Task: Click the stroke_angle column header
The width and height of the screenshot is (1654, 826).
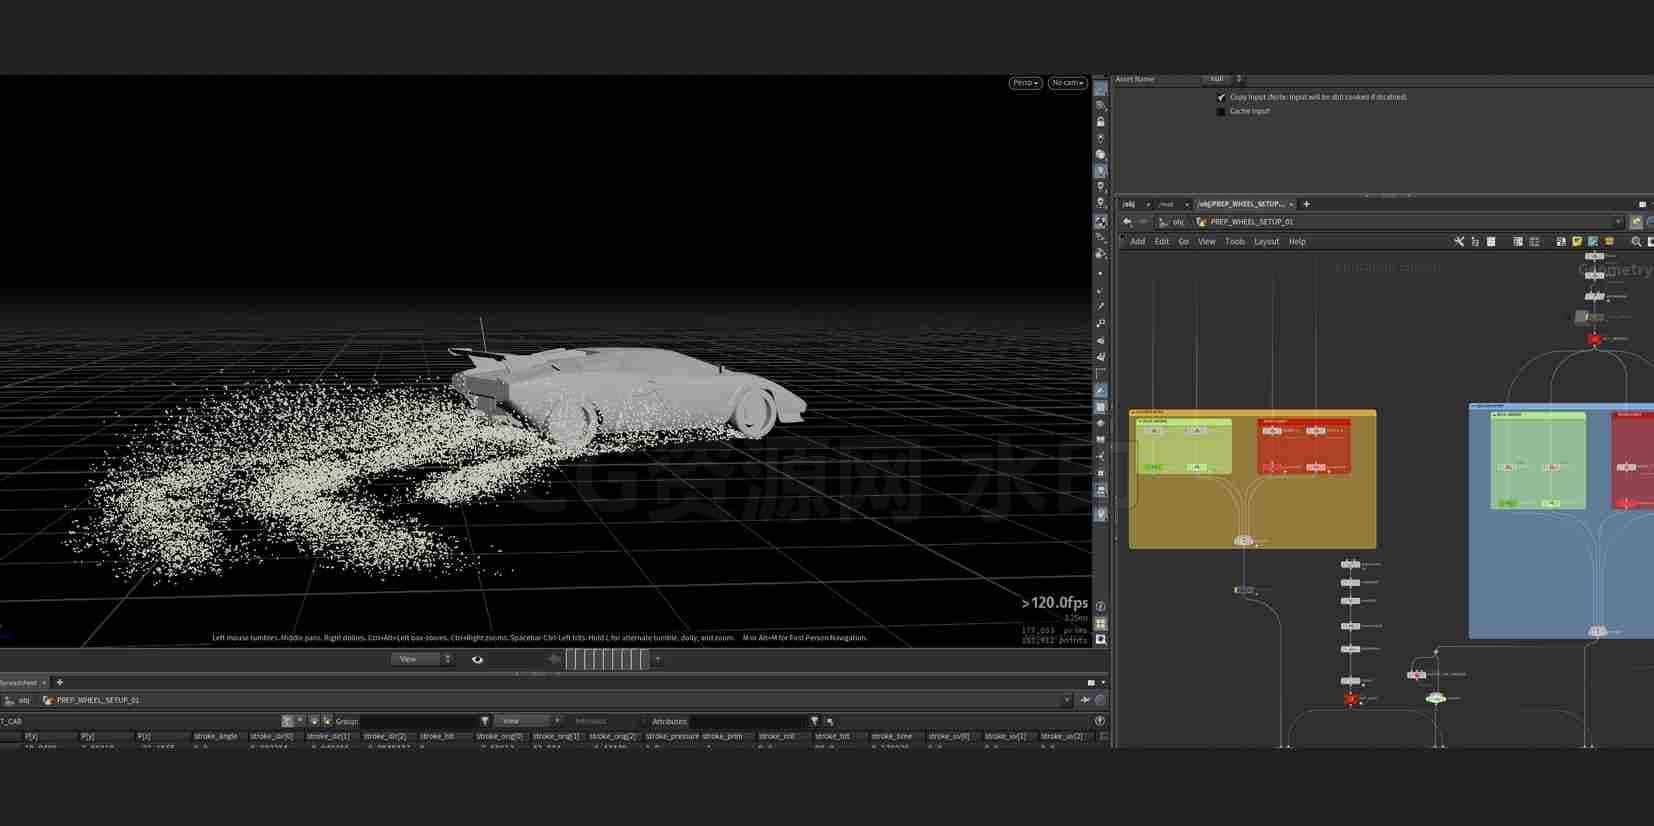Action: tap(216, 736)
